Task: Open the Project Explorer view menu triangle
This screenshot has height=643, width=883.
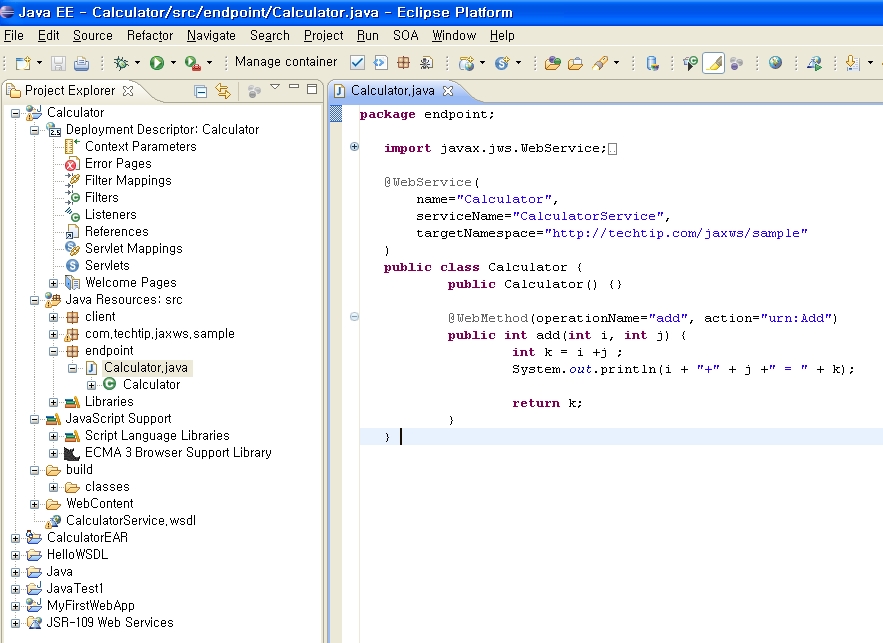Action: pos(273,90)
